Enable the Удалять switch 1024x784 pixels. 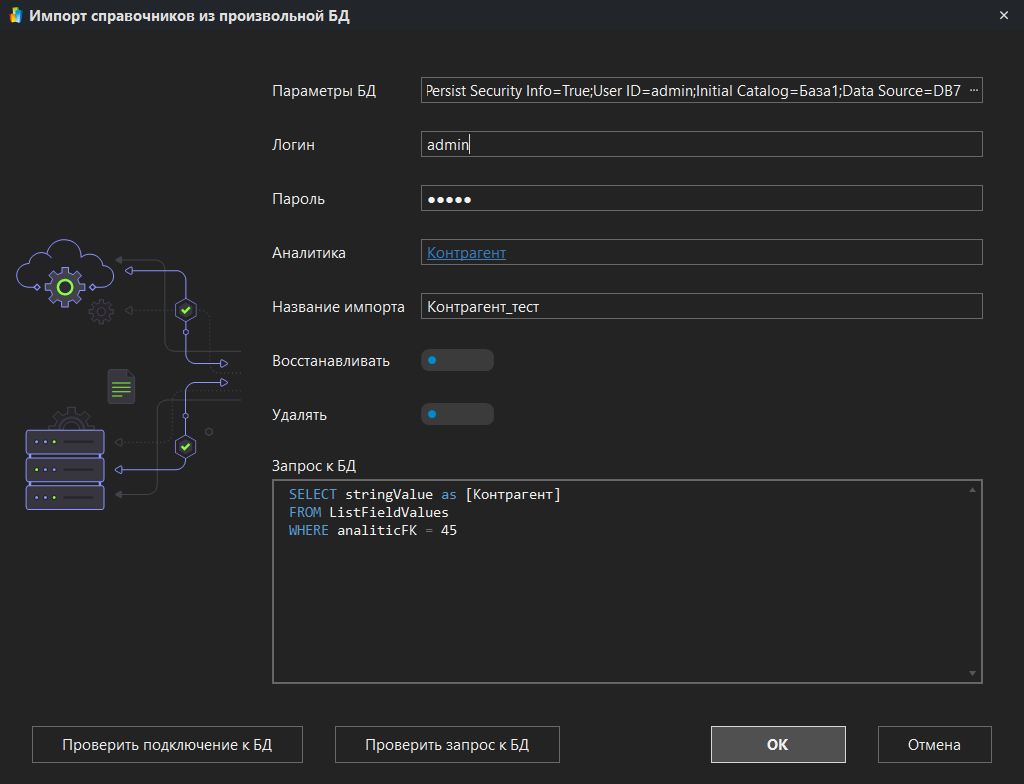point(457,414)
